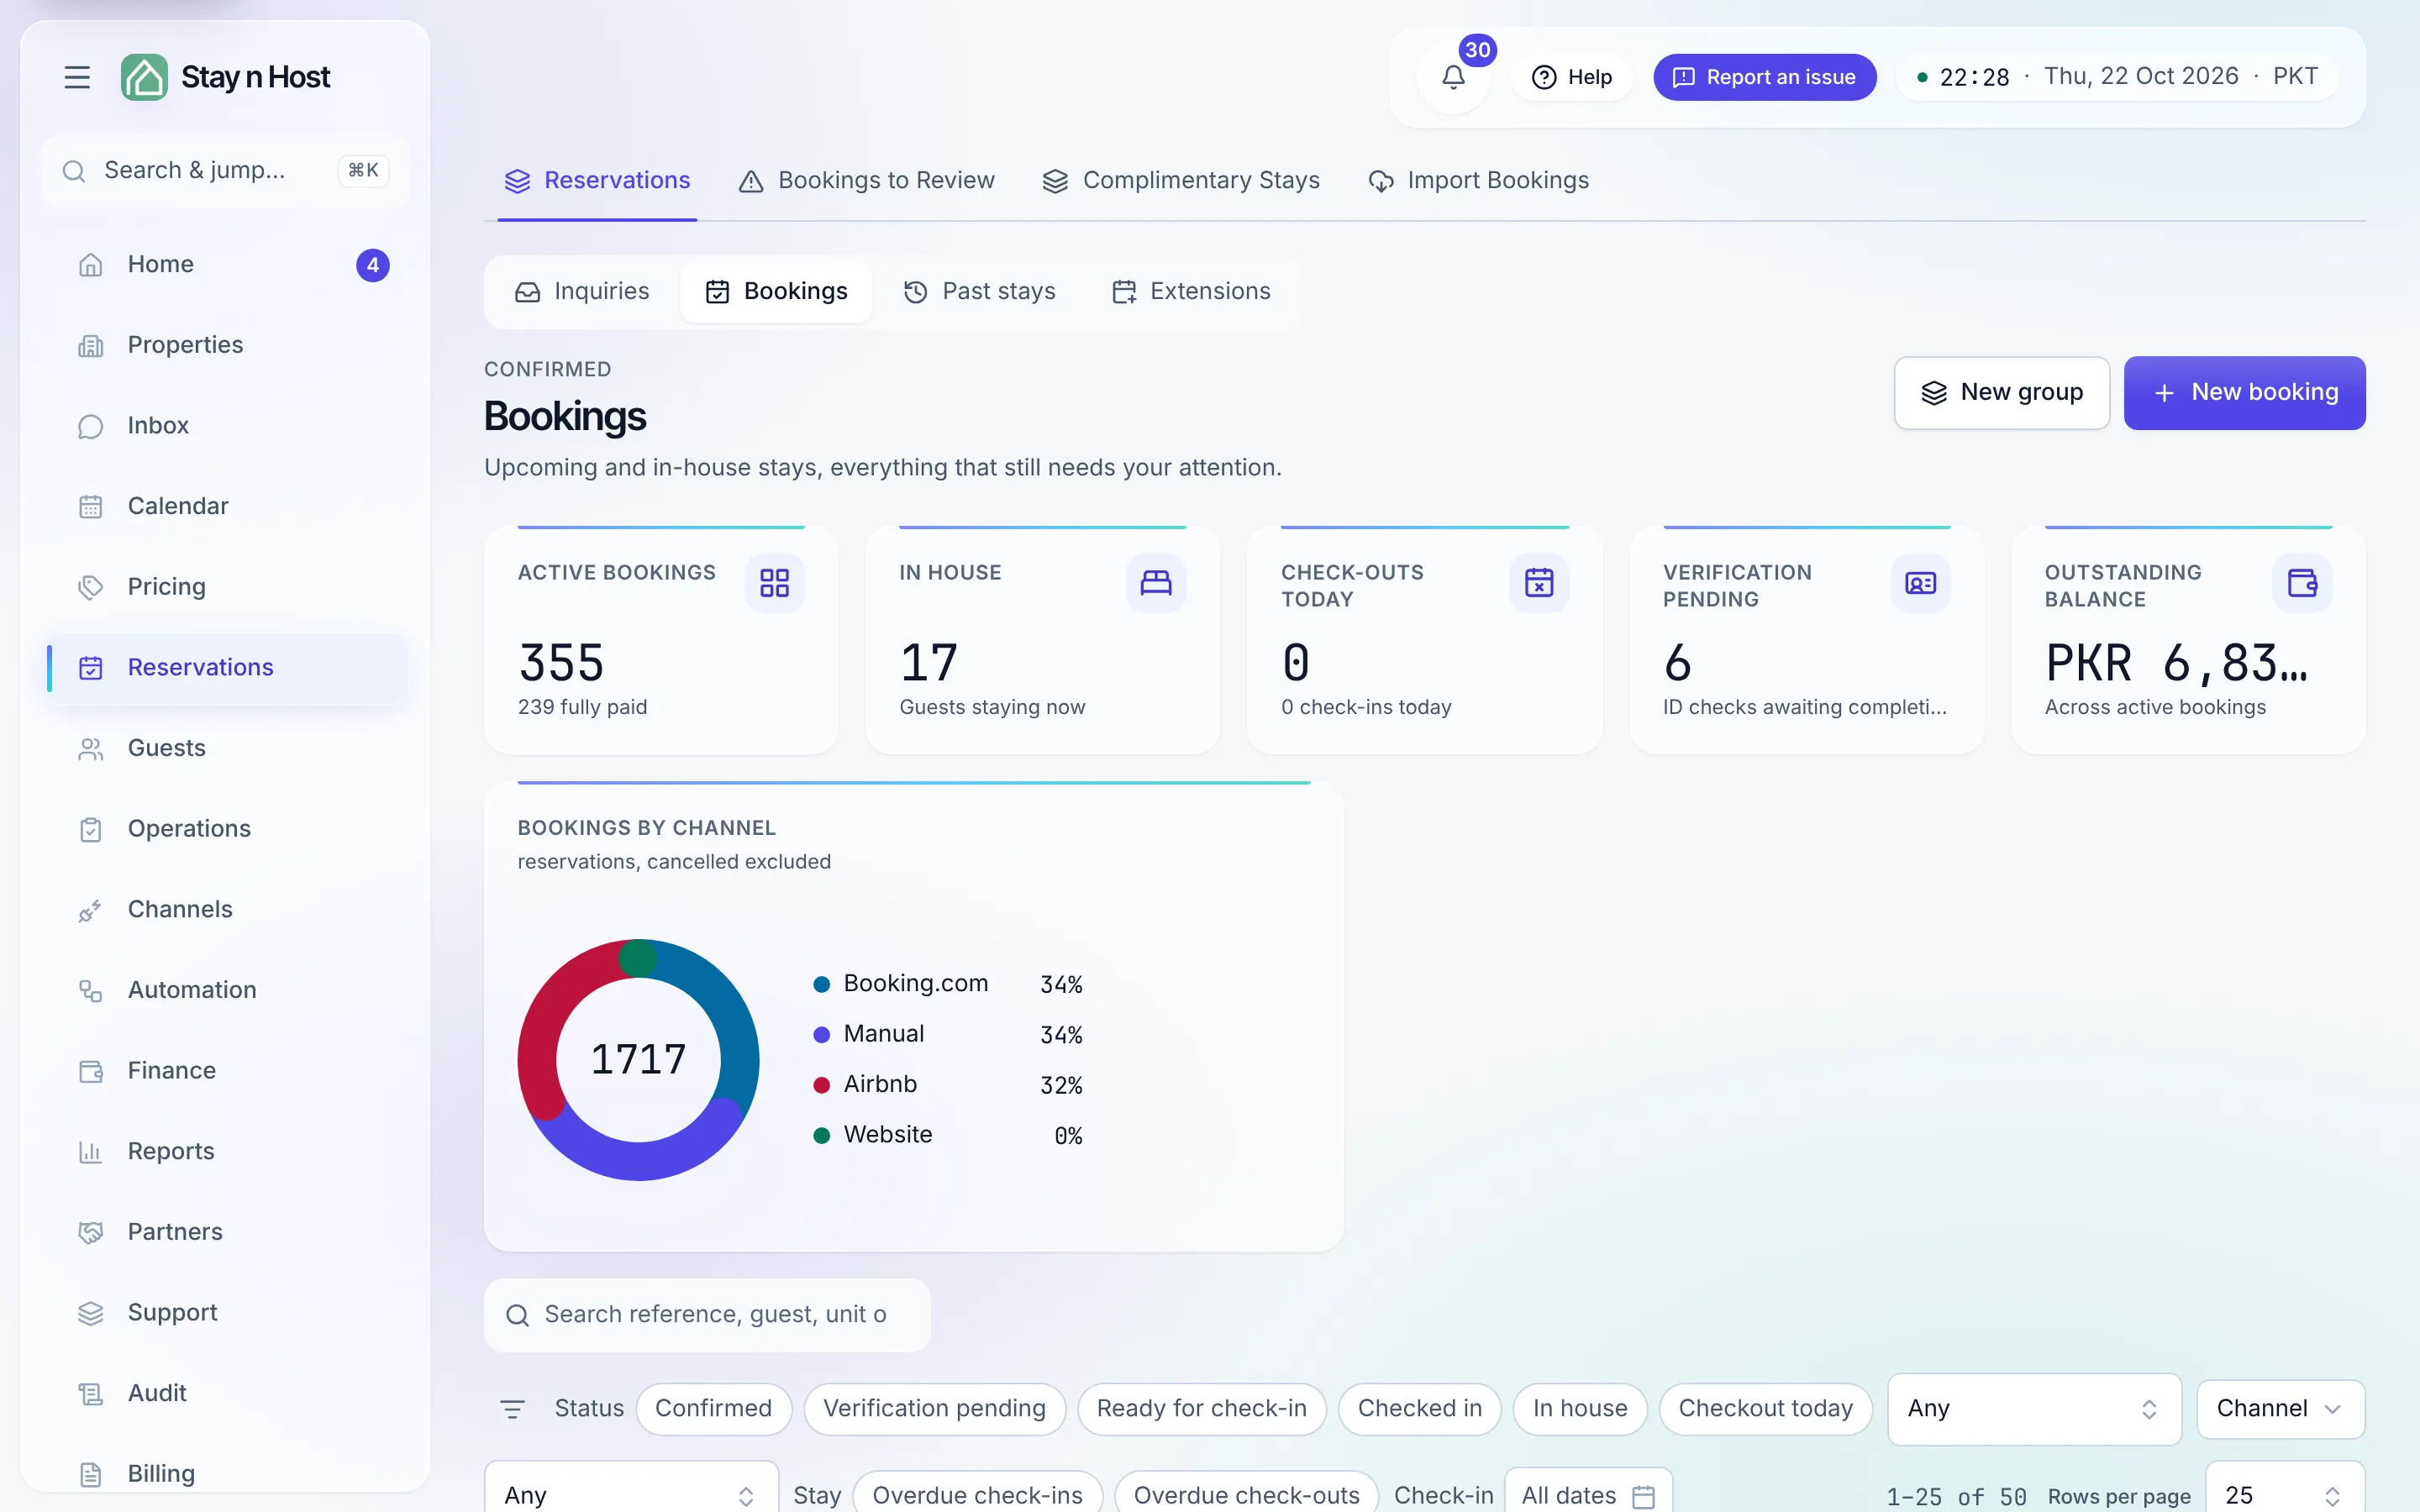2420x1512 pixels.
Task: Click the Search & jump field
Action: [x=225, y=171]
